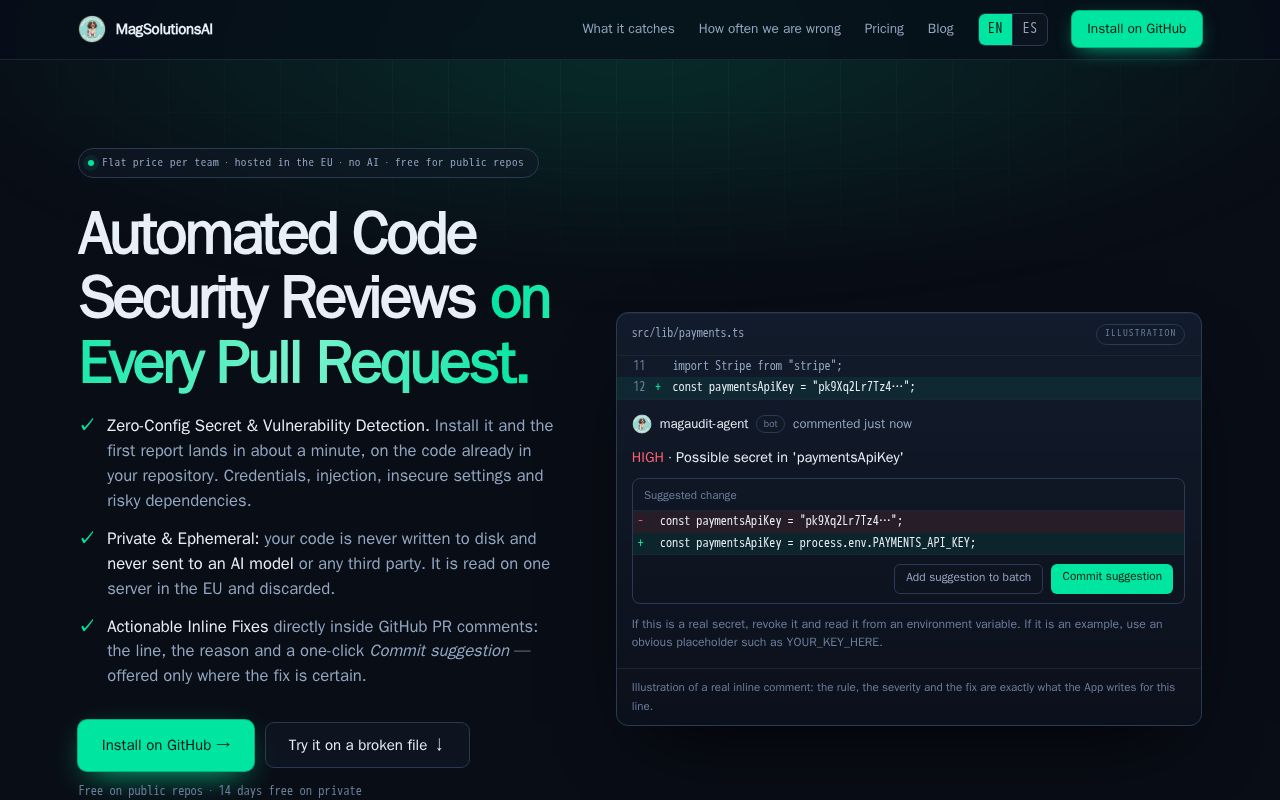Click the "bot" badge beside magaudit-agent
Image resolution: width=1280 pixels, height=800 pixels.
pyautogui.click(x=770, y=424)
